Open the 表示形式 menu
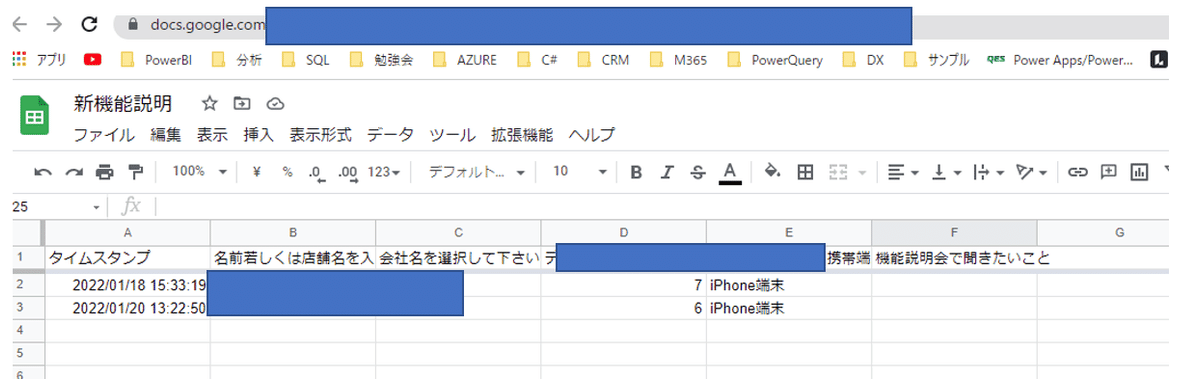The height and width of the screenshot is (379, 1200). click(321, 135)
